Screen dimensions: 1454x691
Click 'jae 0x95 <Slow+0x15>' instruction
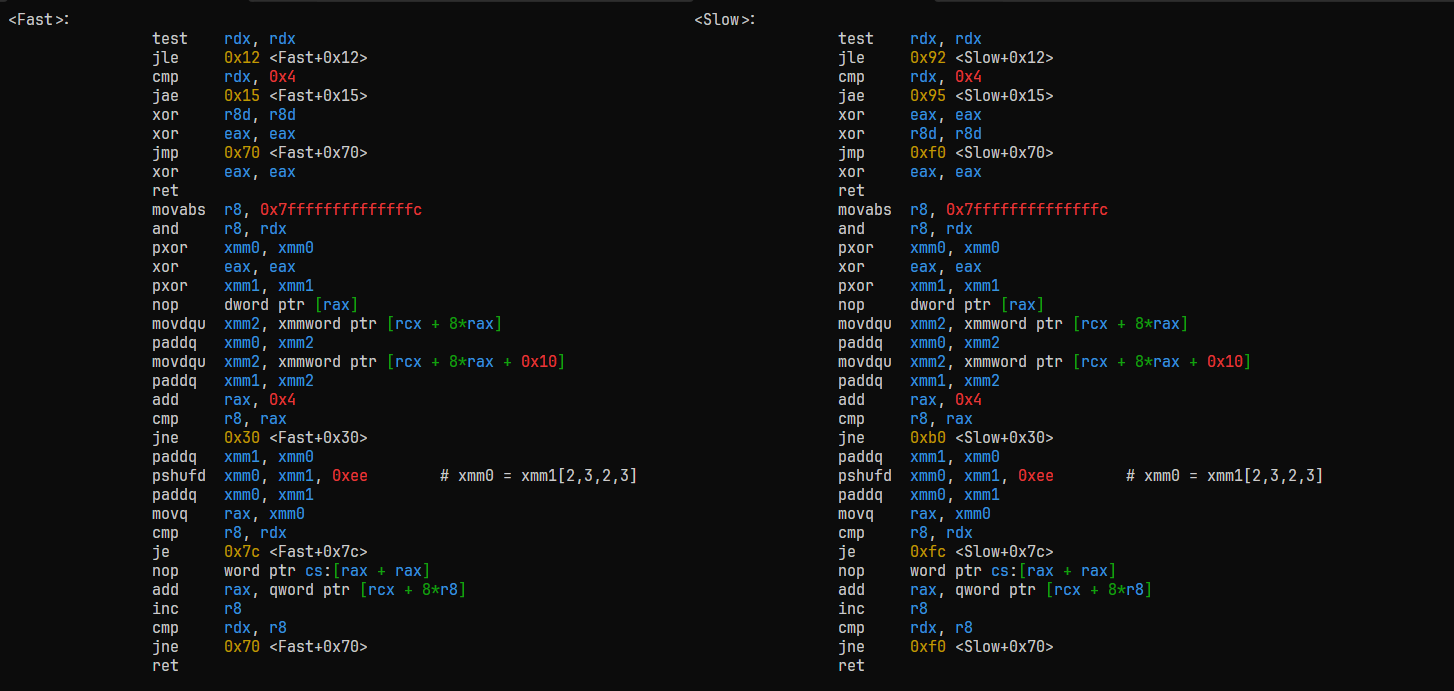coord(946,96)
